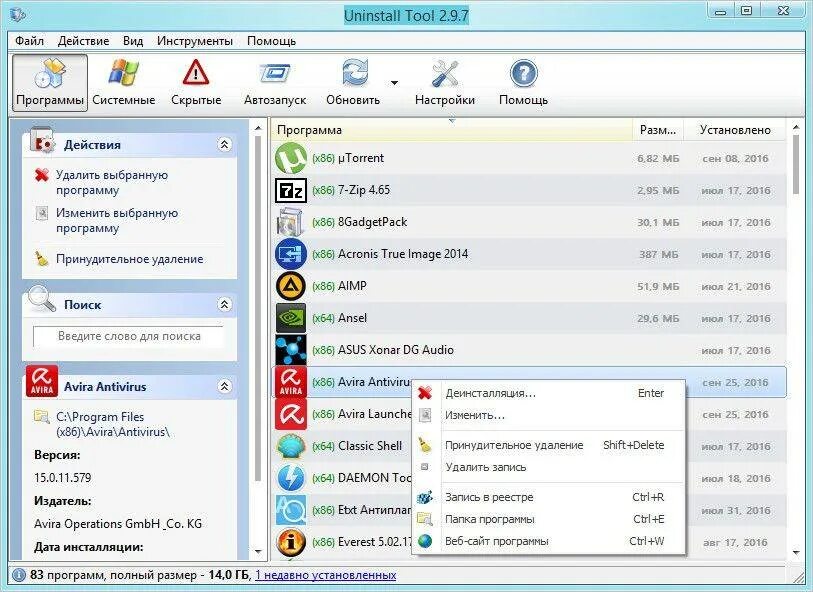Image resolution: width=813 pixels, height=592 pixels.
Task: Click the Avira Antivirus panel logo
Action: (42, 381)
